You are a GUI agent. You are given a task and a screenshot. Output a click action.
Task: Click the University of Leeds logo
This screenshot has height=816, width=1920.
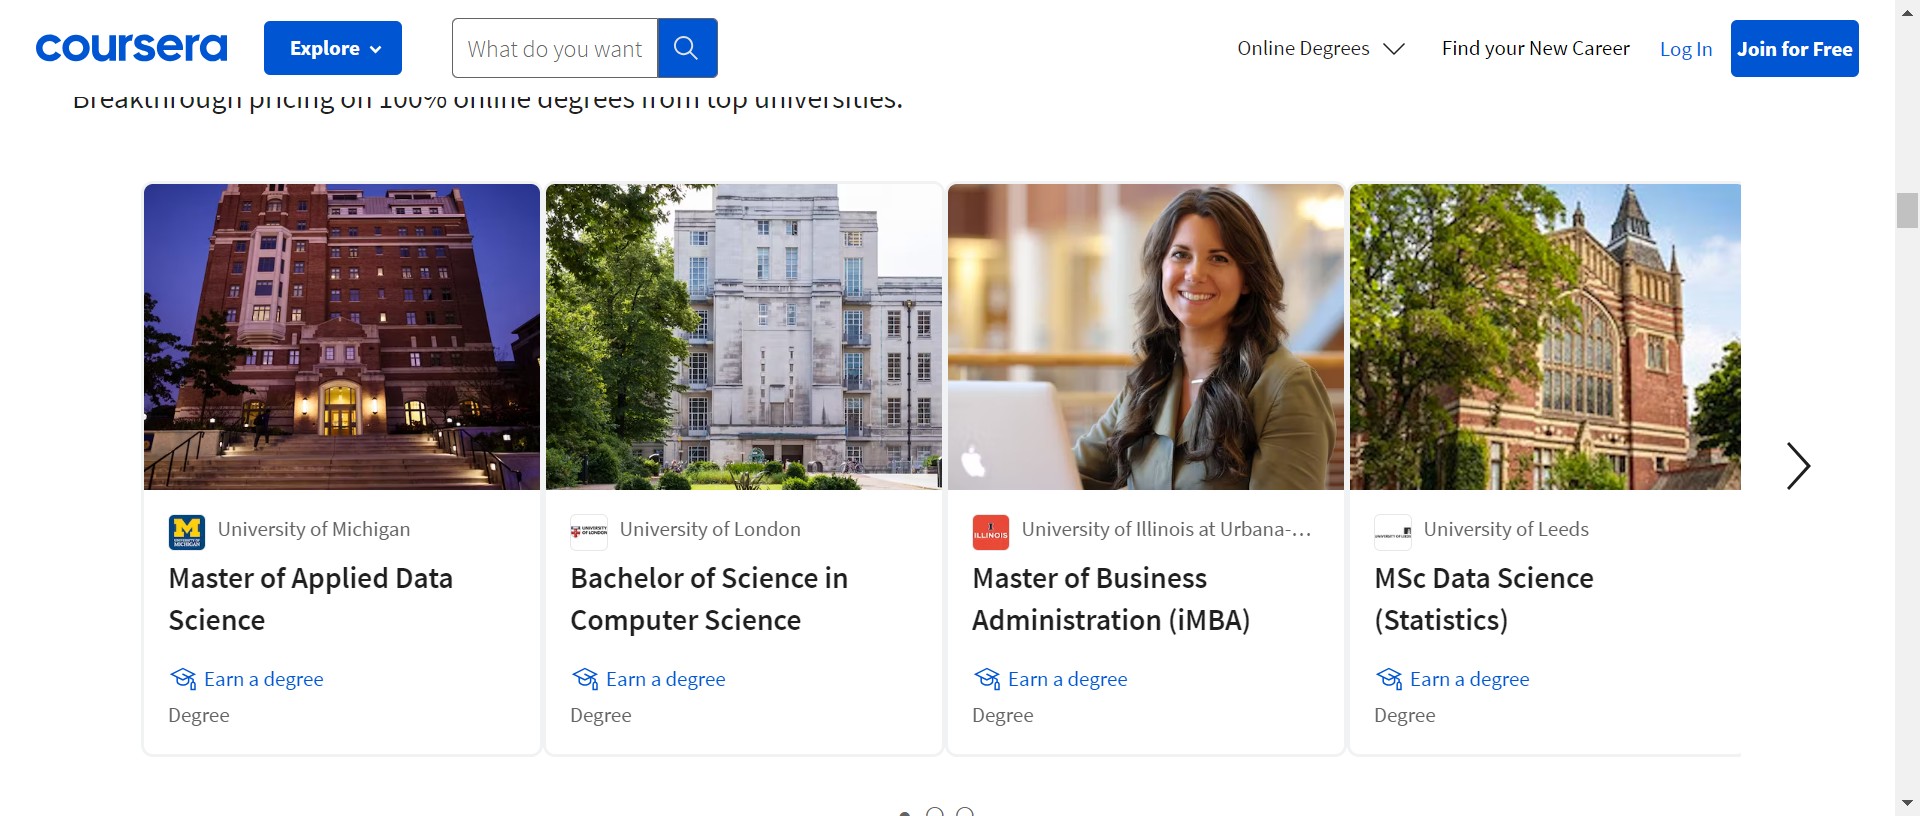pos(1393,532)
